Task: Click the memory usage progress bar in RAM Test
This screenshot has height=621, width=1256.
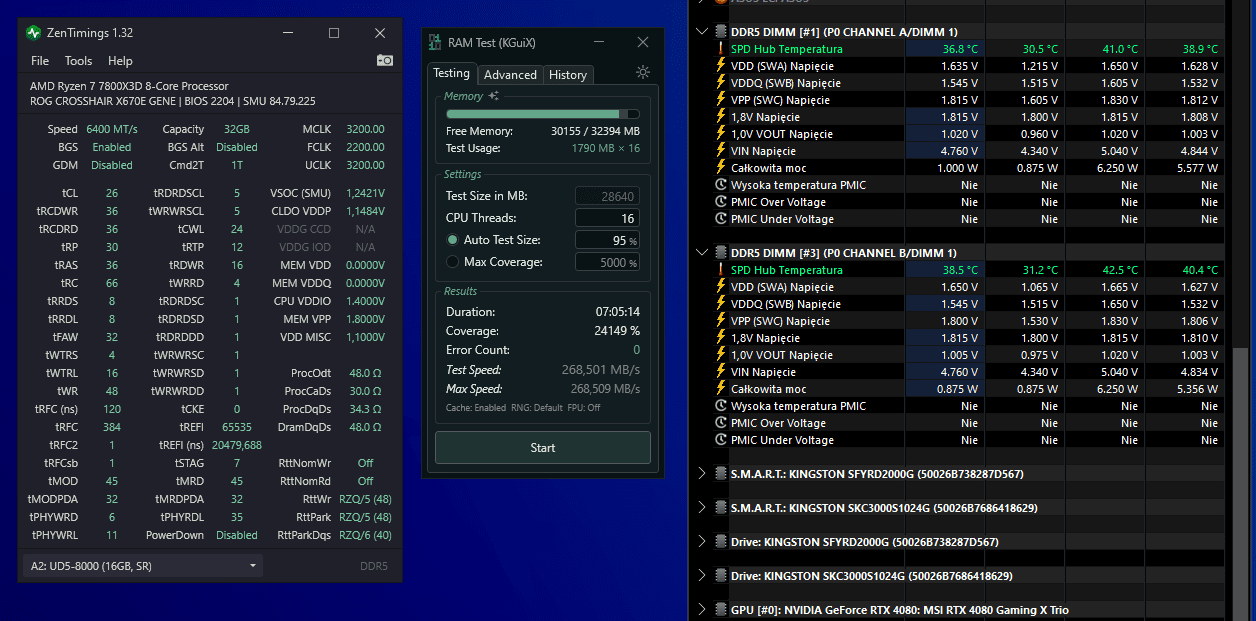Action: click(543, 115)
